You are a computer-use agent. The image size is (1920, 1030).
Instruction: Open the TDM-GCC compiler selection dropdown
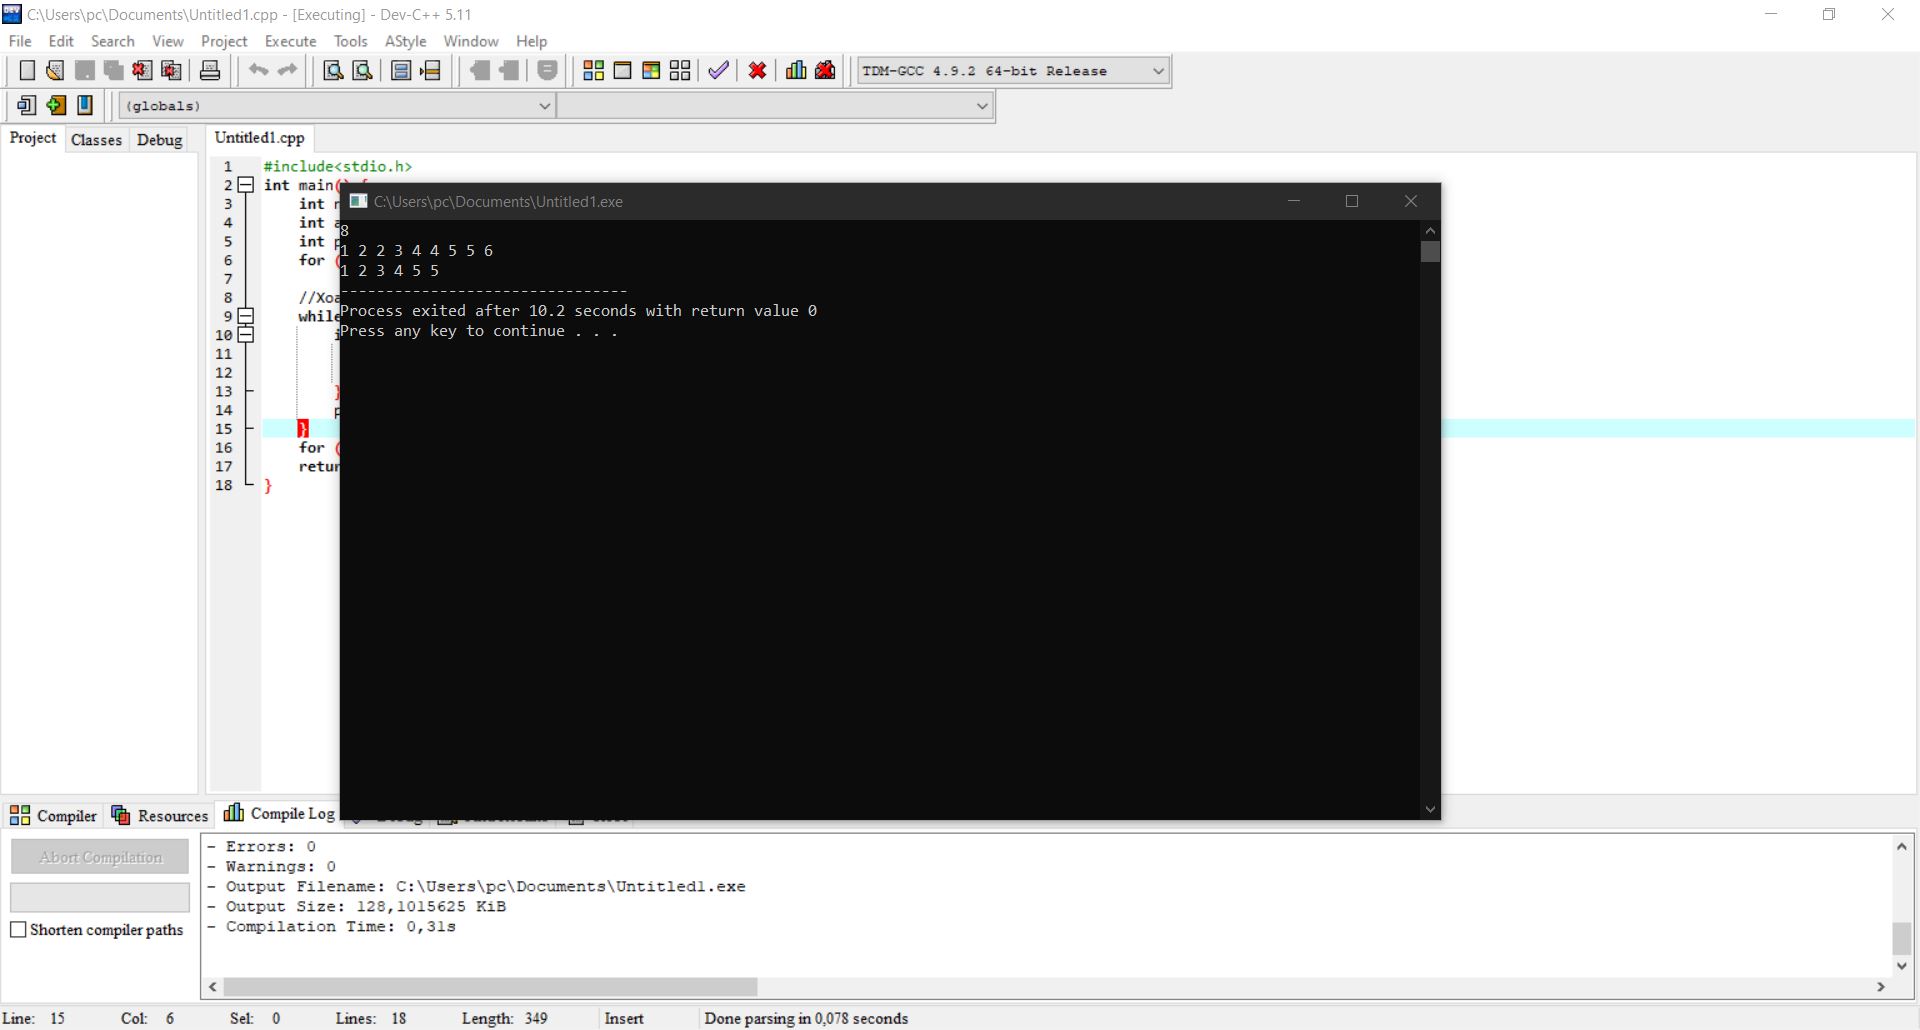tap(1158, 71)
